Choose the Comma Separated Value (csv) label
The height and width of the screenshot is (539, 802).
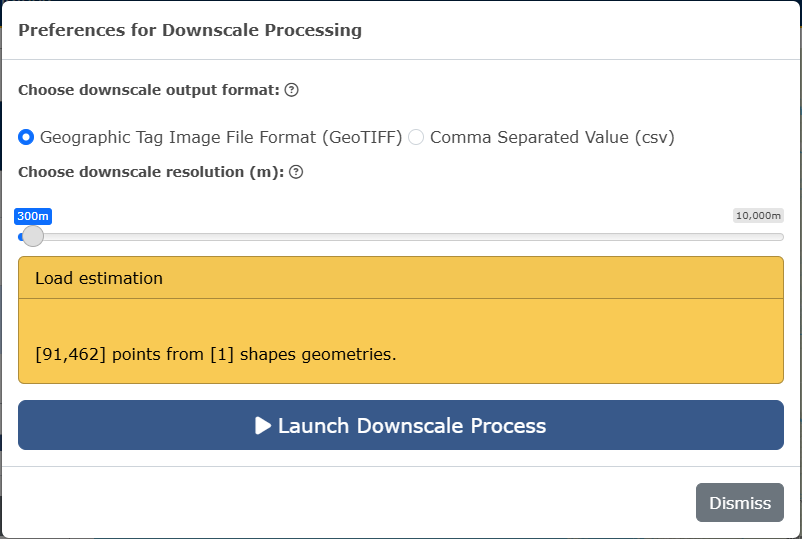552,137
